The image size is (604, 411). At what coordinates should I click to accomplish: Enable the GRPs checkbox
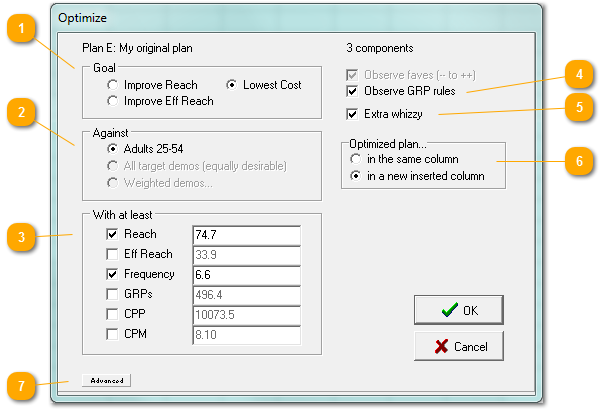112,294
